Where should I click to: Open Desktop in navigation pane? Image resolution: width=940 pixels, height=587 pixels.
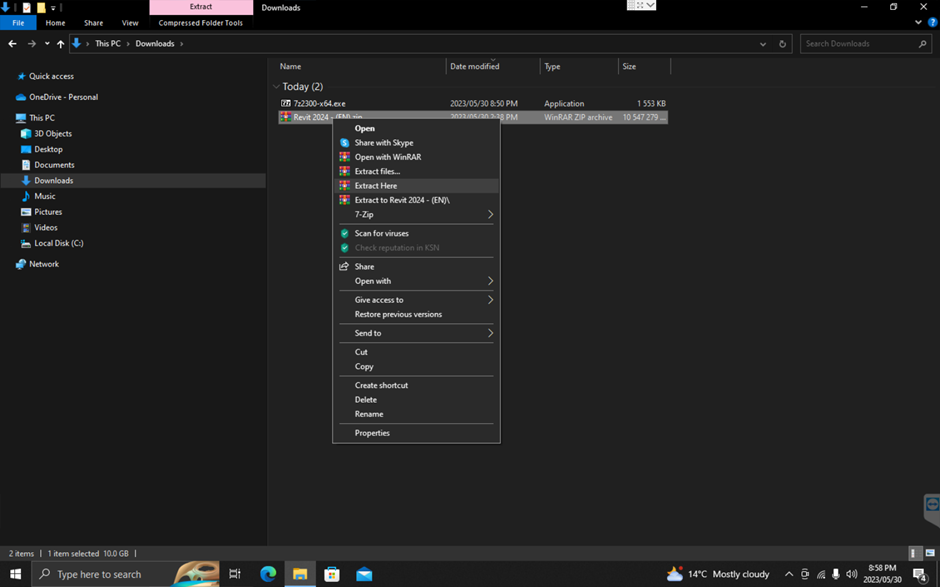[48, 149]
